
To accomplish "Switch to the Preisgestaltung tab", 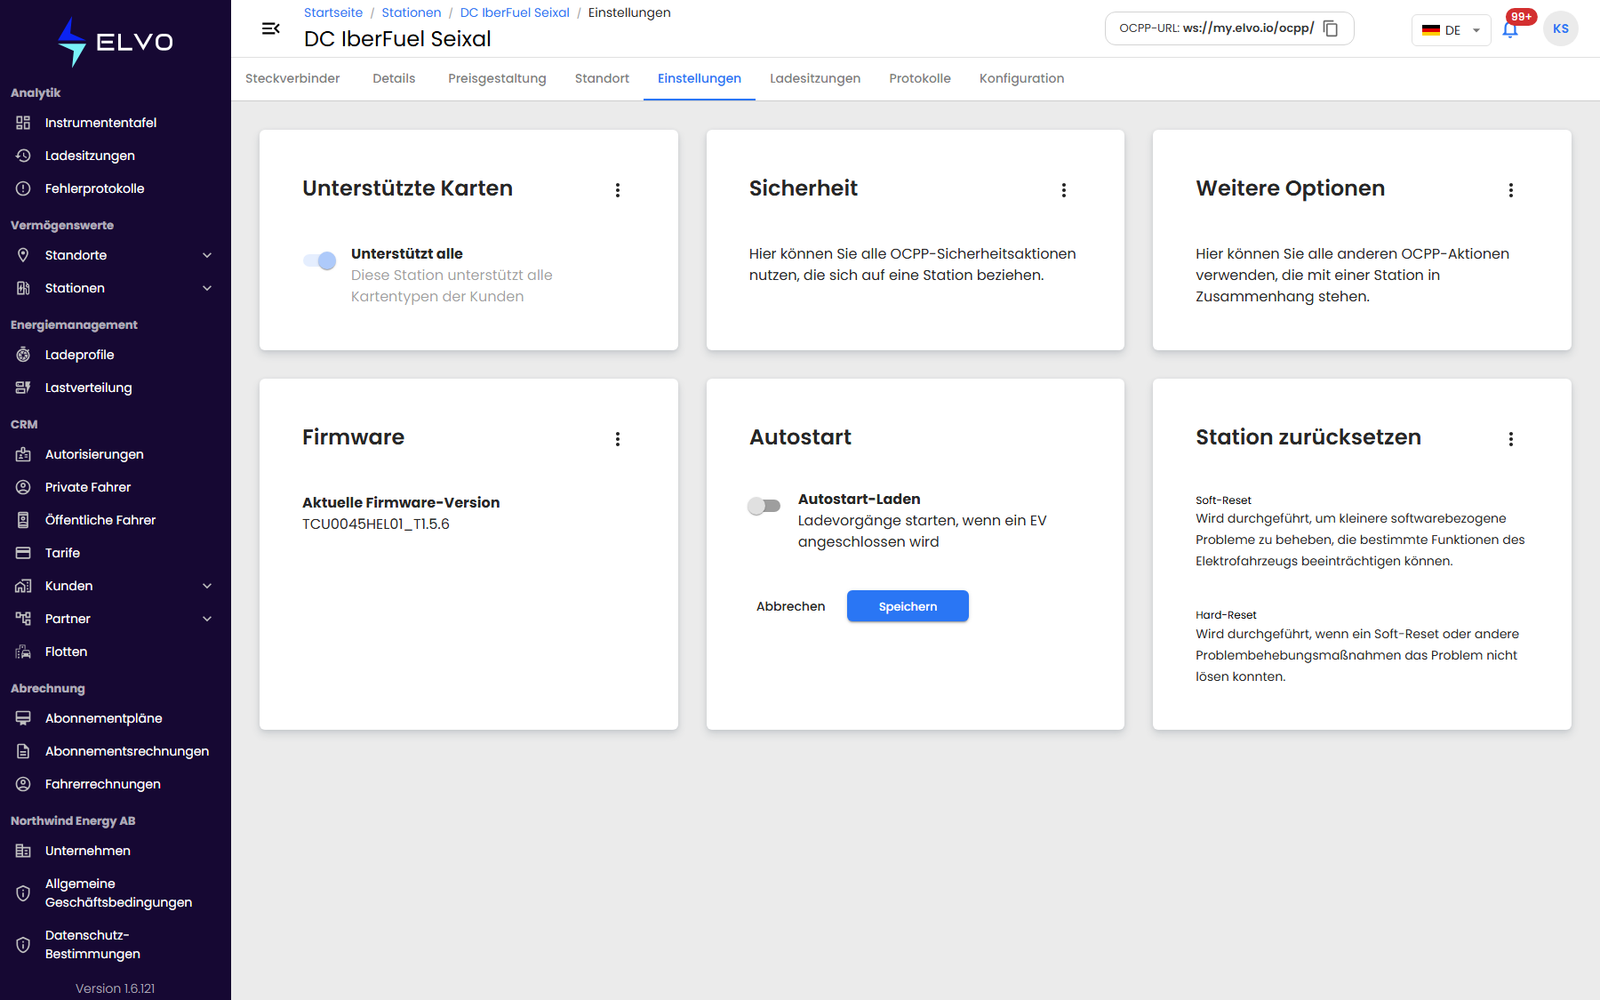I will (497, 79).
